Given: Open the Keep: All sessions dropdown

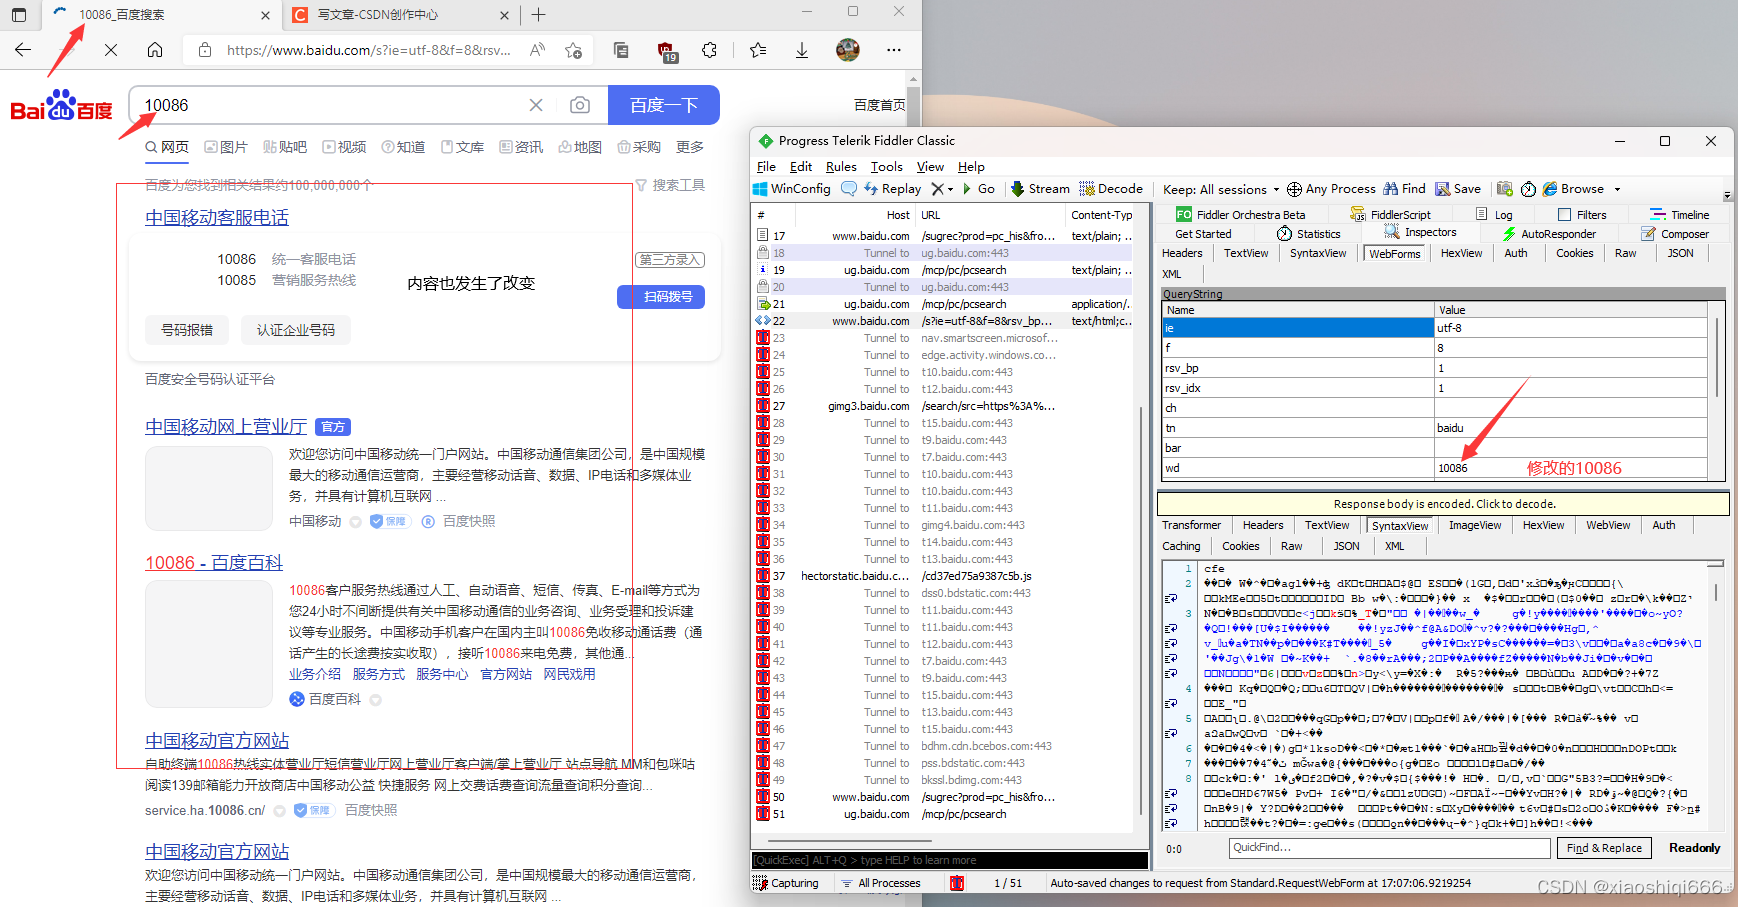Looking at the screenshot, I should (1221, 189).
